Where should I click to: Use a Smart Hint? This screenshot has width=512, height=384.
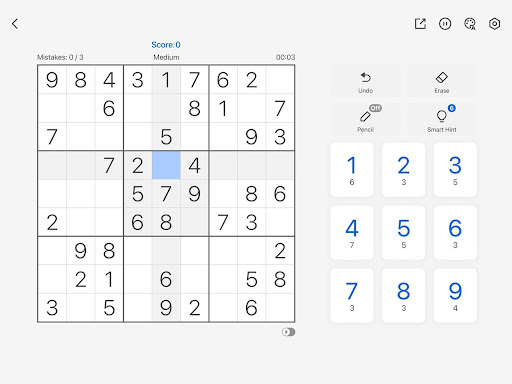(442, 119)
